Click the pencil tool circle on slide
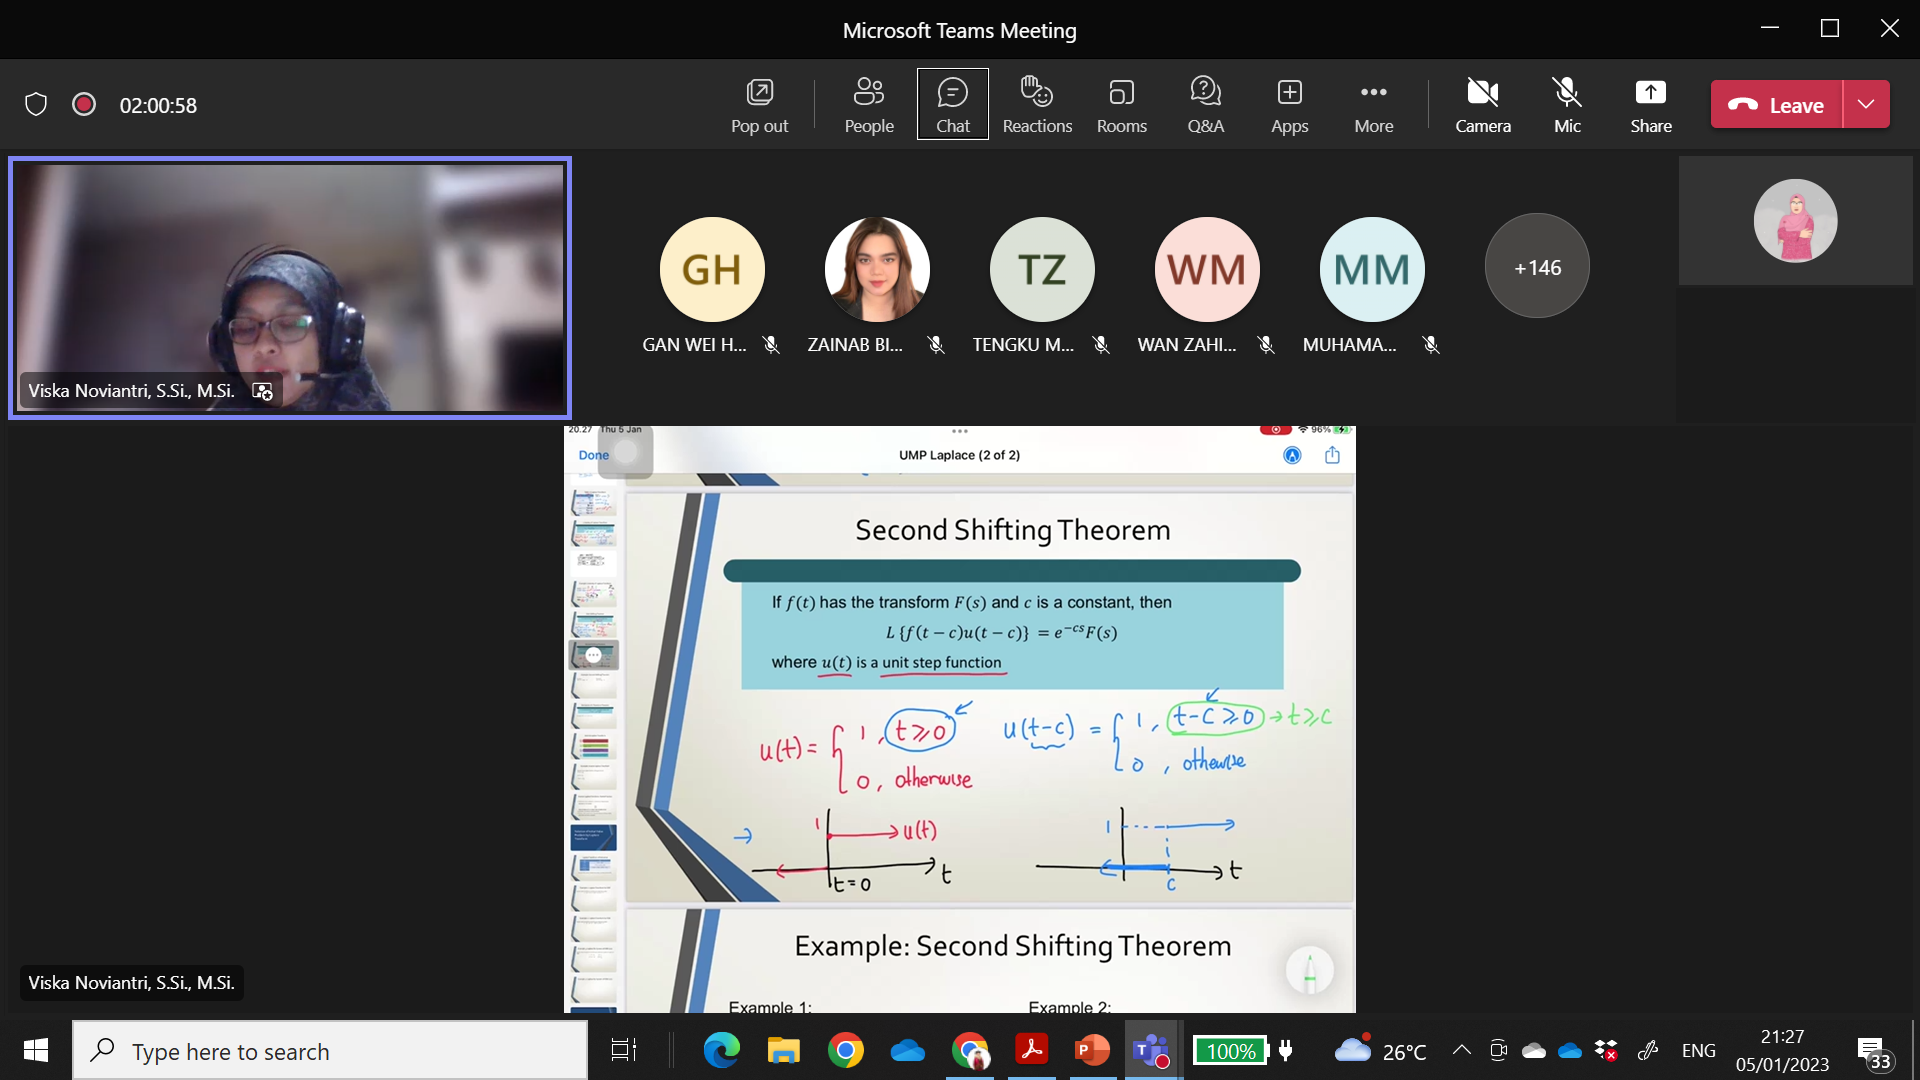The width and height of the screenshot is (1920, 1080). pyautogui.click(x=1309, y=970)
